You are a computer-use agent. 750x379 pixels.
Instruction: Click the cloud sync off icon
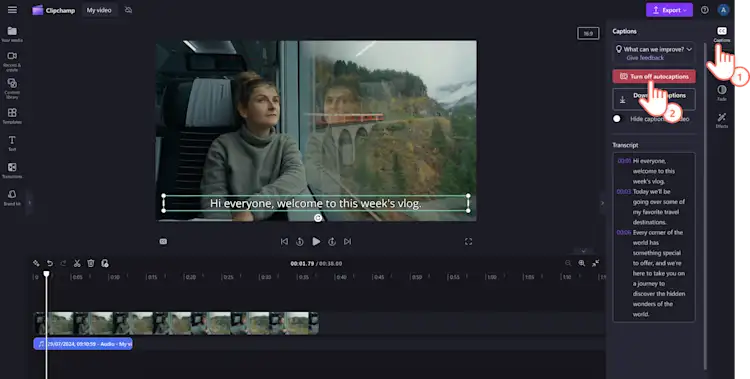pos(128,10)
